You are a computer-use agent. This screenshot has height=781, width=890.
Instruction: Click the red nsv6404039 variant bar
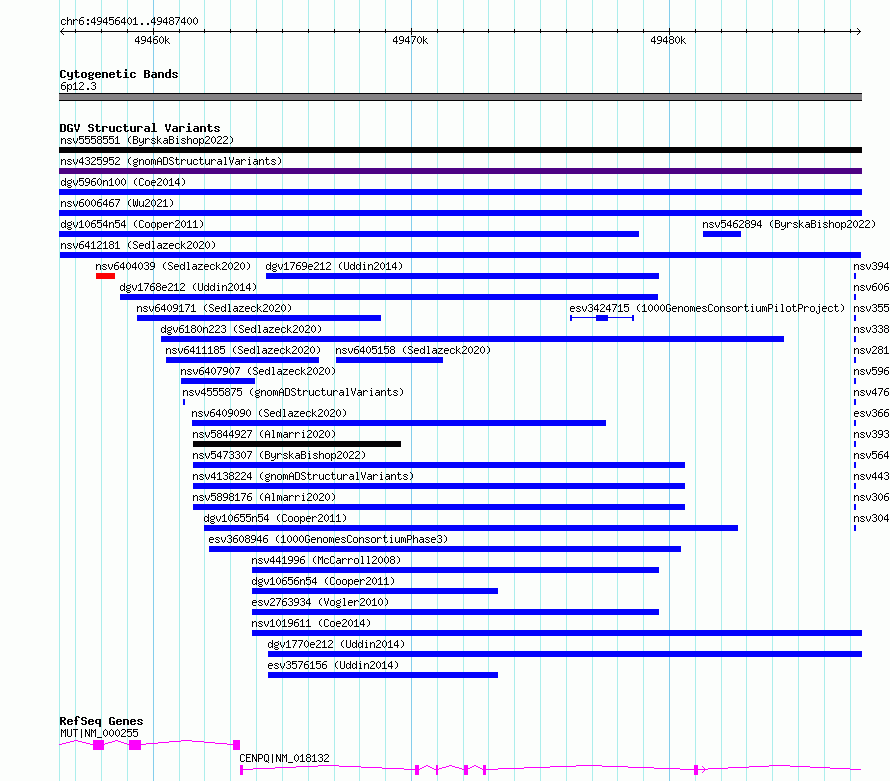click(106, 276)
